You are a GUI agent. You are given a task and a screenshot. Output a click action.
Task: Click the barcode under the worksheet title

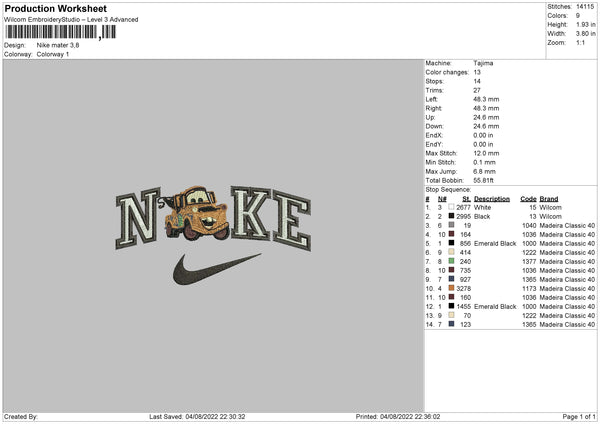(x=60, y=32)
